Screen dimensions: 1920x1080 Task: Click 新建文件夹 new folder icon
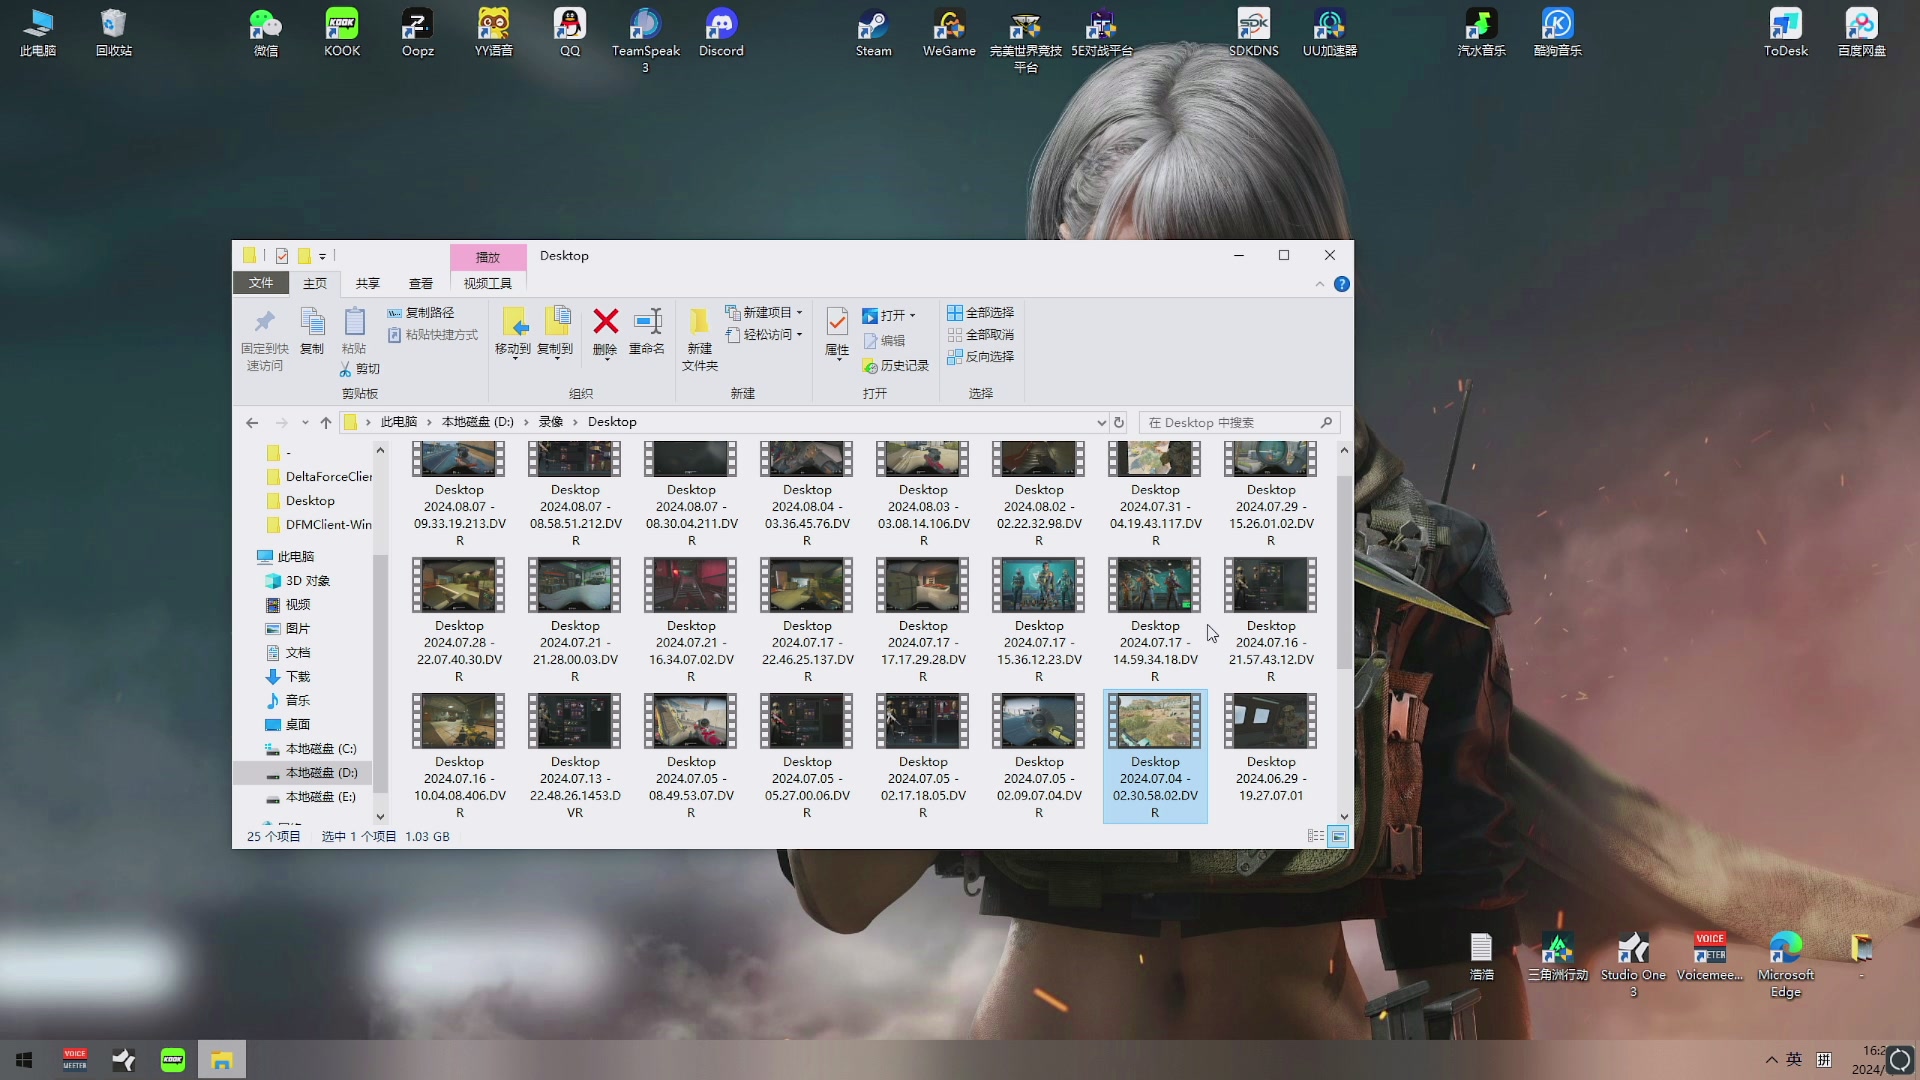point(700,340)
